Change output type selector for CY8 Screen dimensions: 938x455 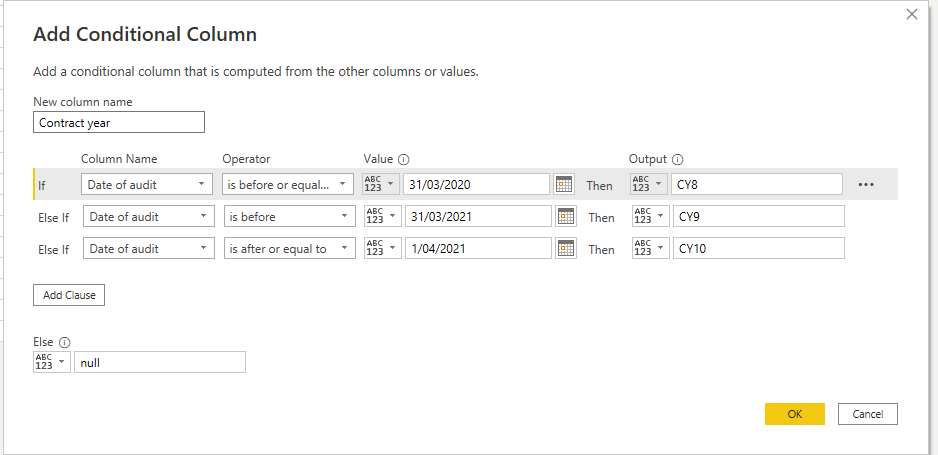(x=648, y=185)
